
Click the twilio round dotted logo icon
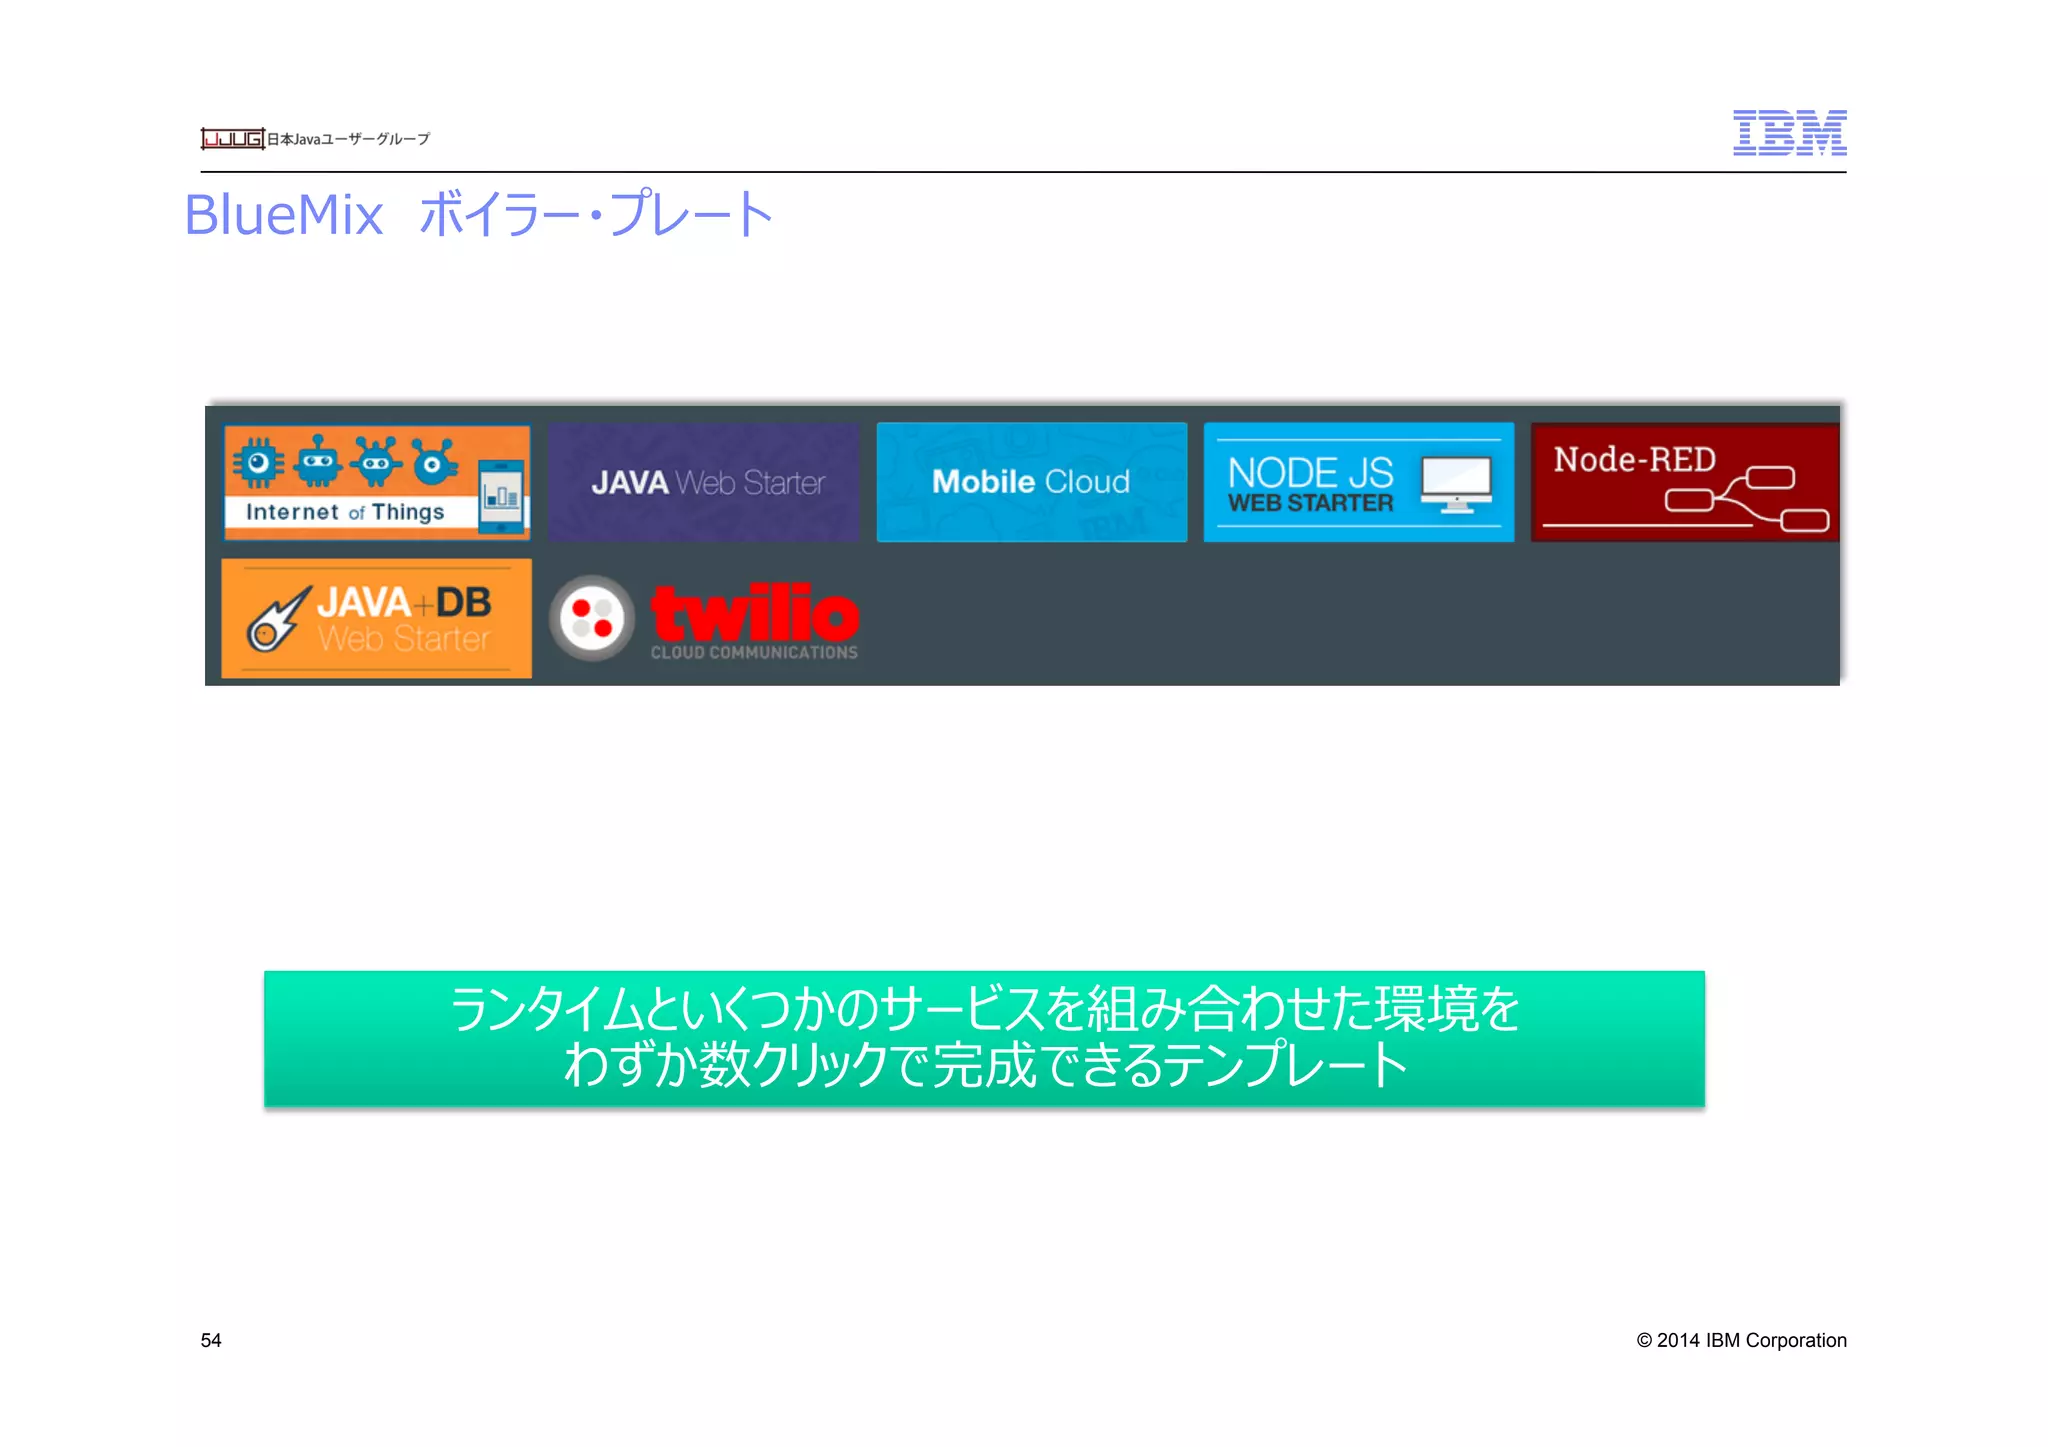pos(592,618)
